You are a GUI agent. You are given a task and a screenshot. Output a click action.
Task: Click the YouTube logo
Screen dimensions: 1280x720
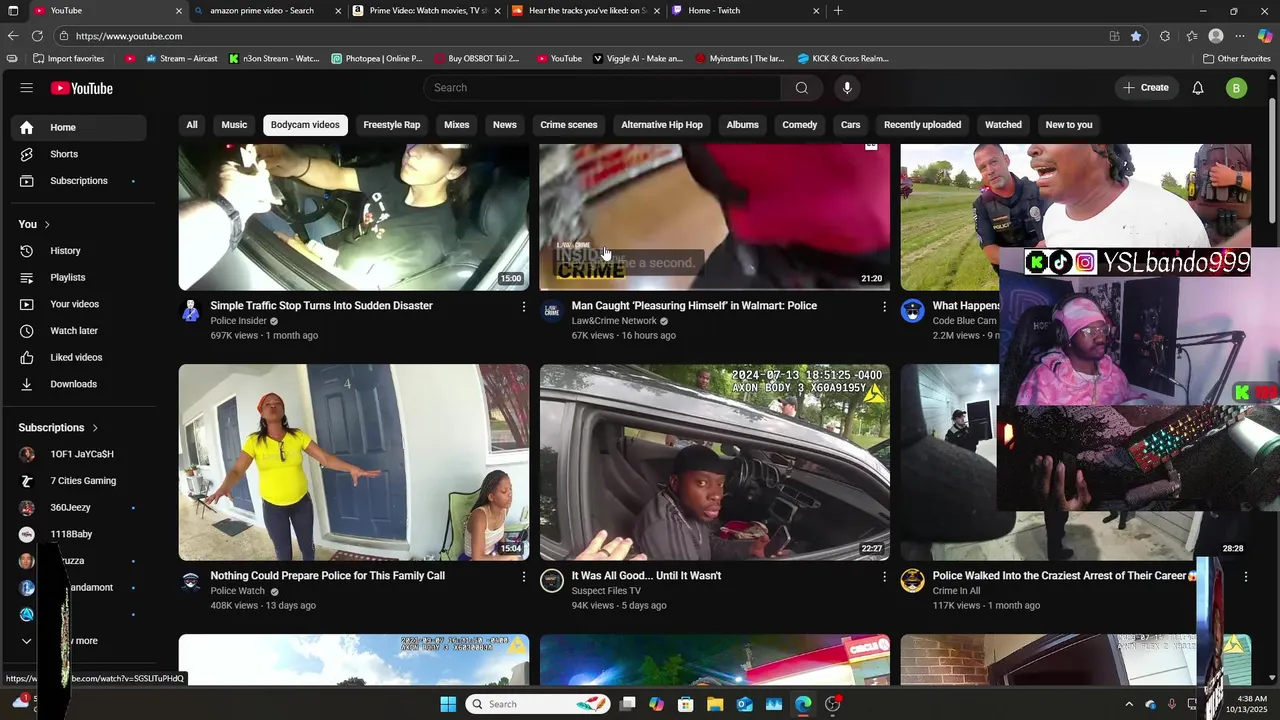82,88
